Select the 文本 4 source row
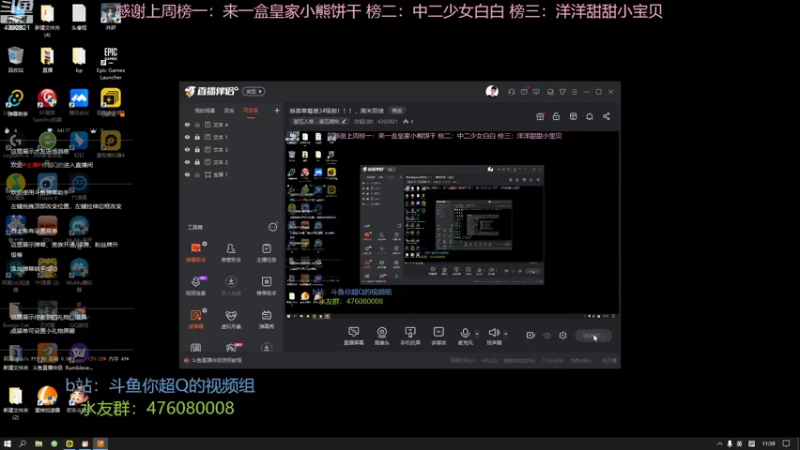800x450 pixels. [232, 124]
